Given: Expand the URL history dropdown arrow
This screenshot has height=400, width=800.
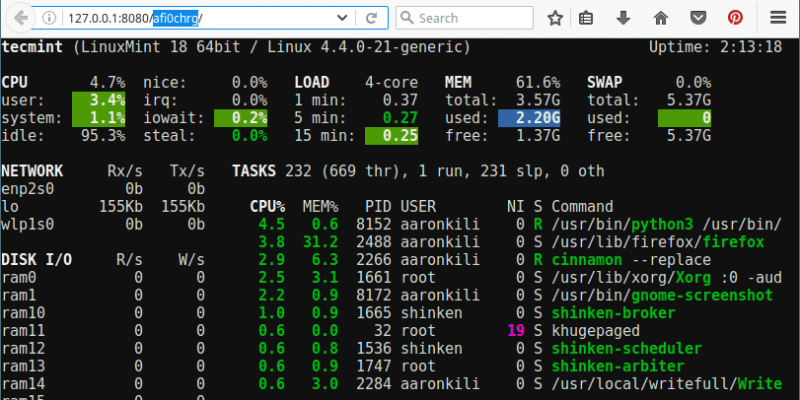Looking at the screenshot, I should click(342, 18).
